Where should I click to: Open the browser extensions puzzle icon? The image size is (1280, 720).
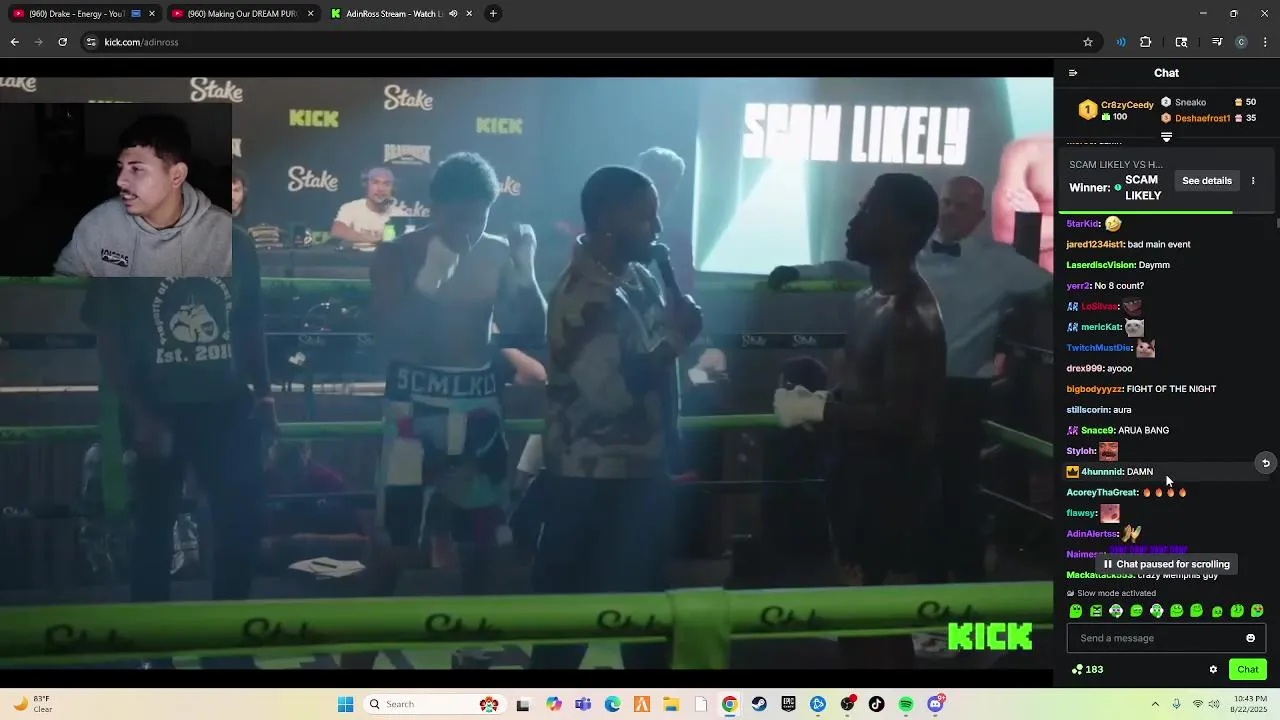[x=1146, y=42]
